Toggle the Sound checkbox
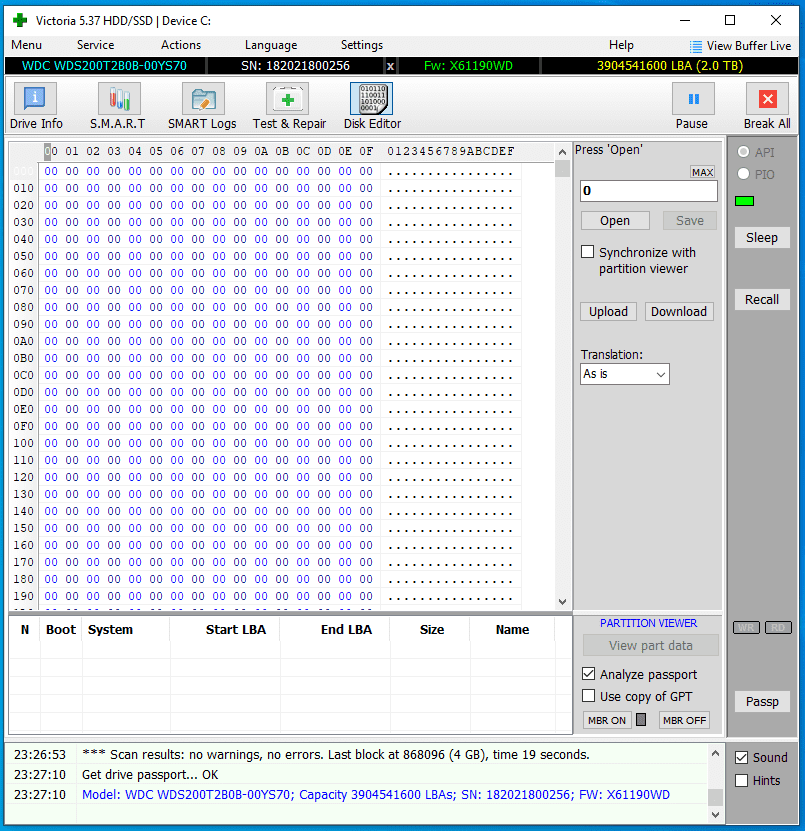This screenshot has width=805, height=831. click(741, 757)
